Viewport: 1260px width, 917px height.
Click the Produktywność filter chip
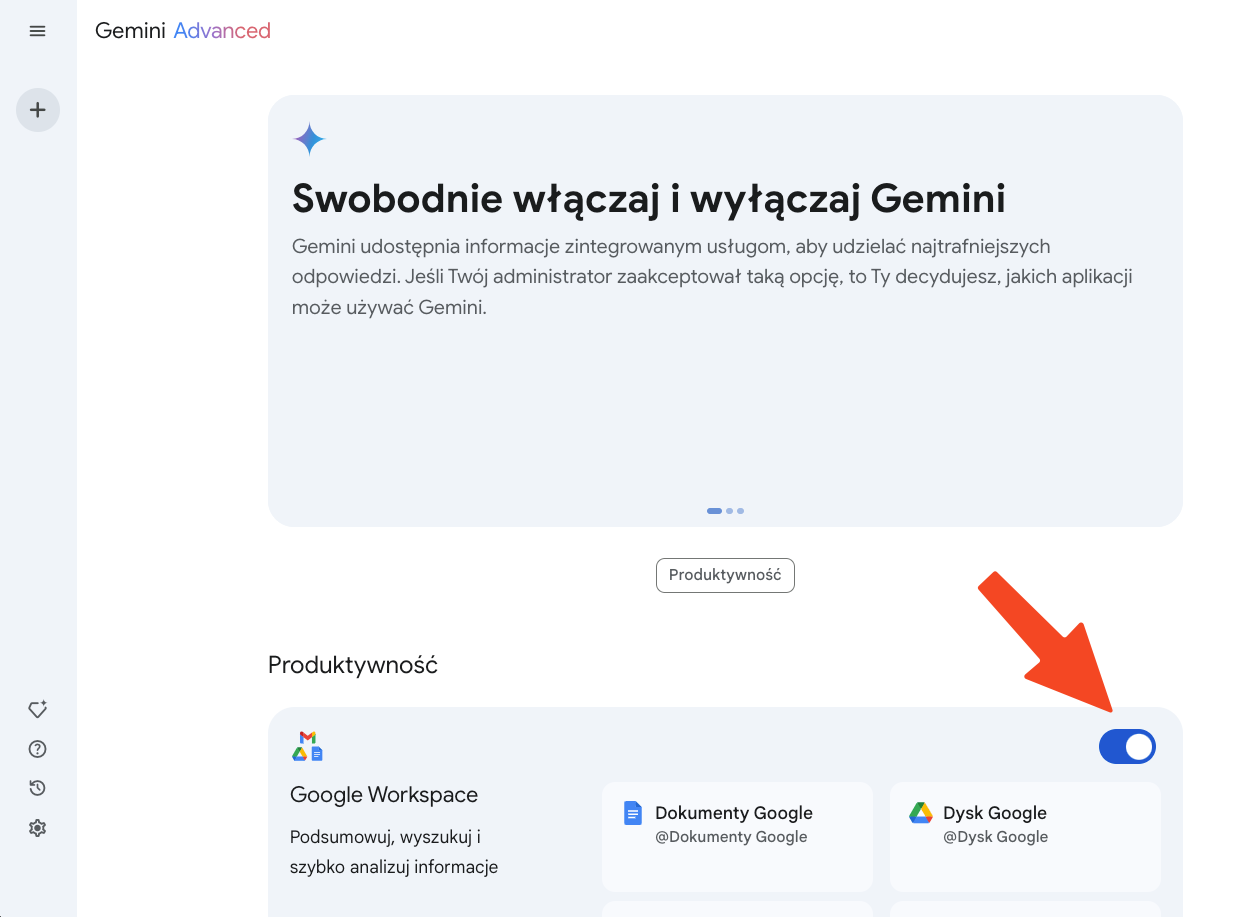click(x=725, y=575)
